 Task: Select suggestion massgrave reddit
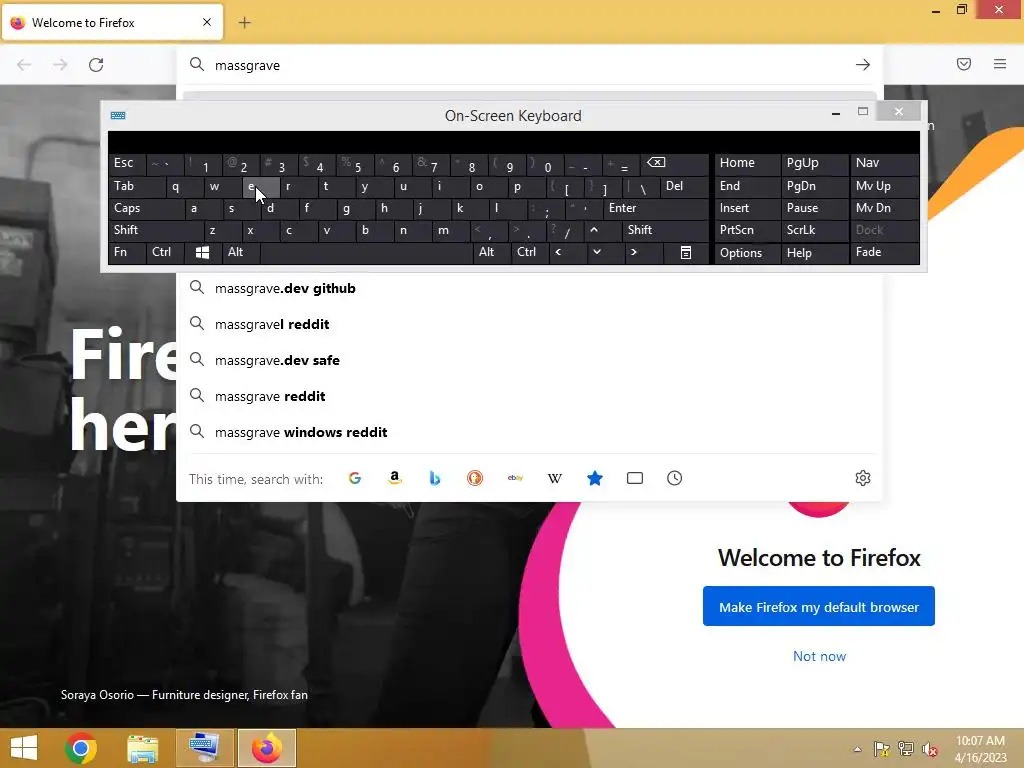coord(529,396)
